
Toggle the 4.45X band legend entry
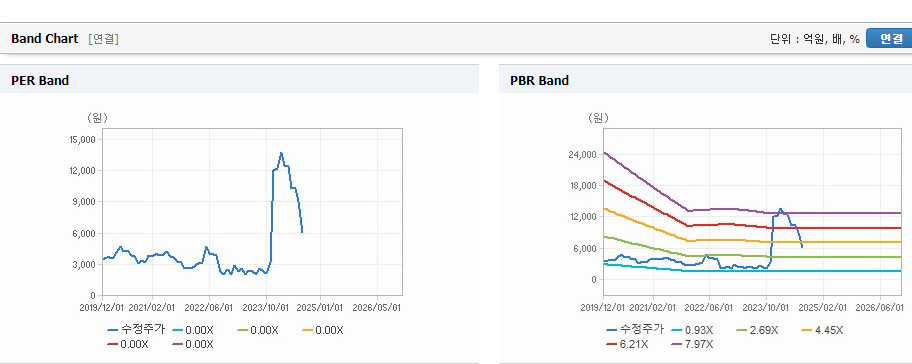[x=822, y=330]
